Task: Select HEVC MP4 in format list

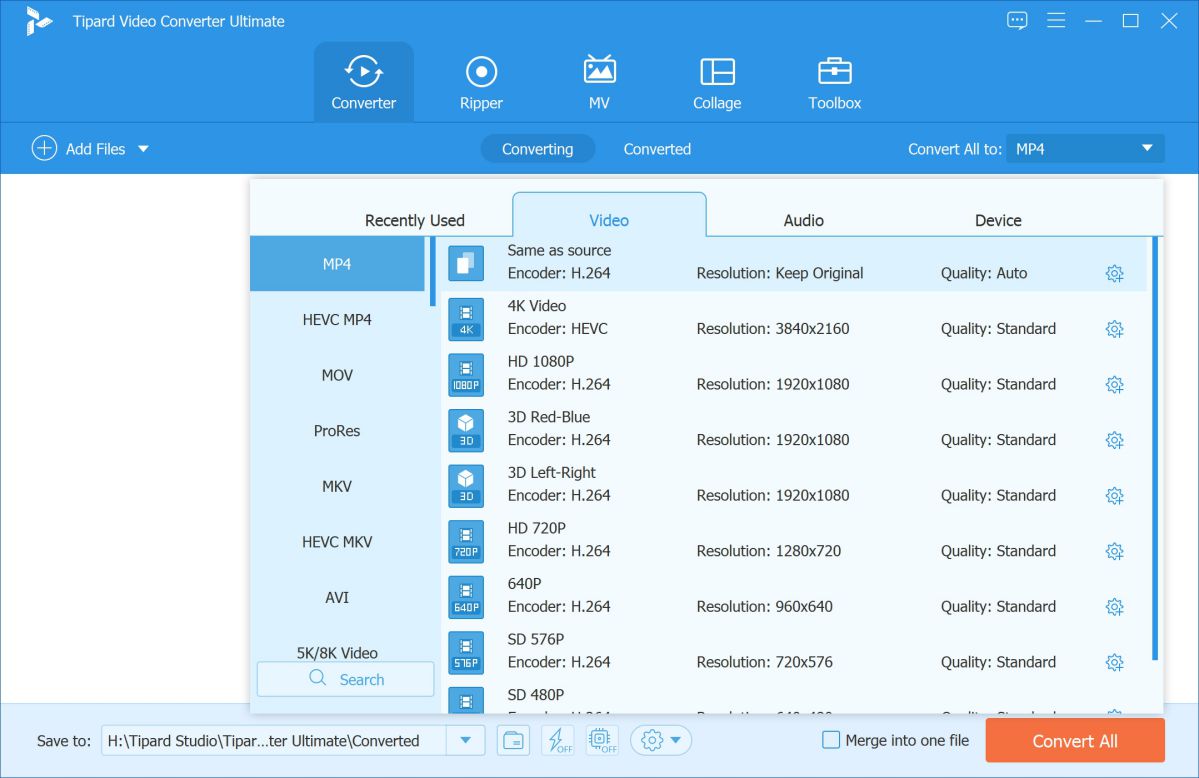Action: (337, 320)
